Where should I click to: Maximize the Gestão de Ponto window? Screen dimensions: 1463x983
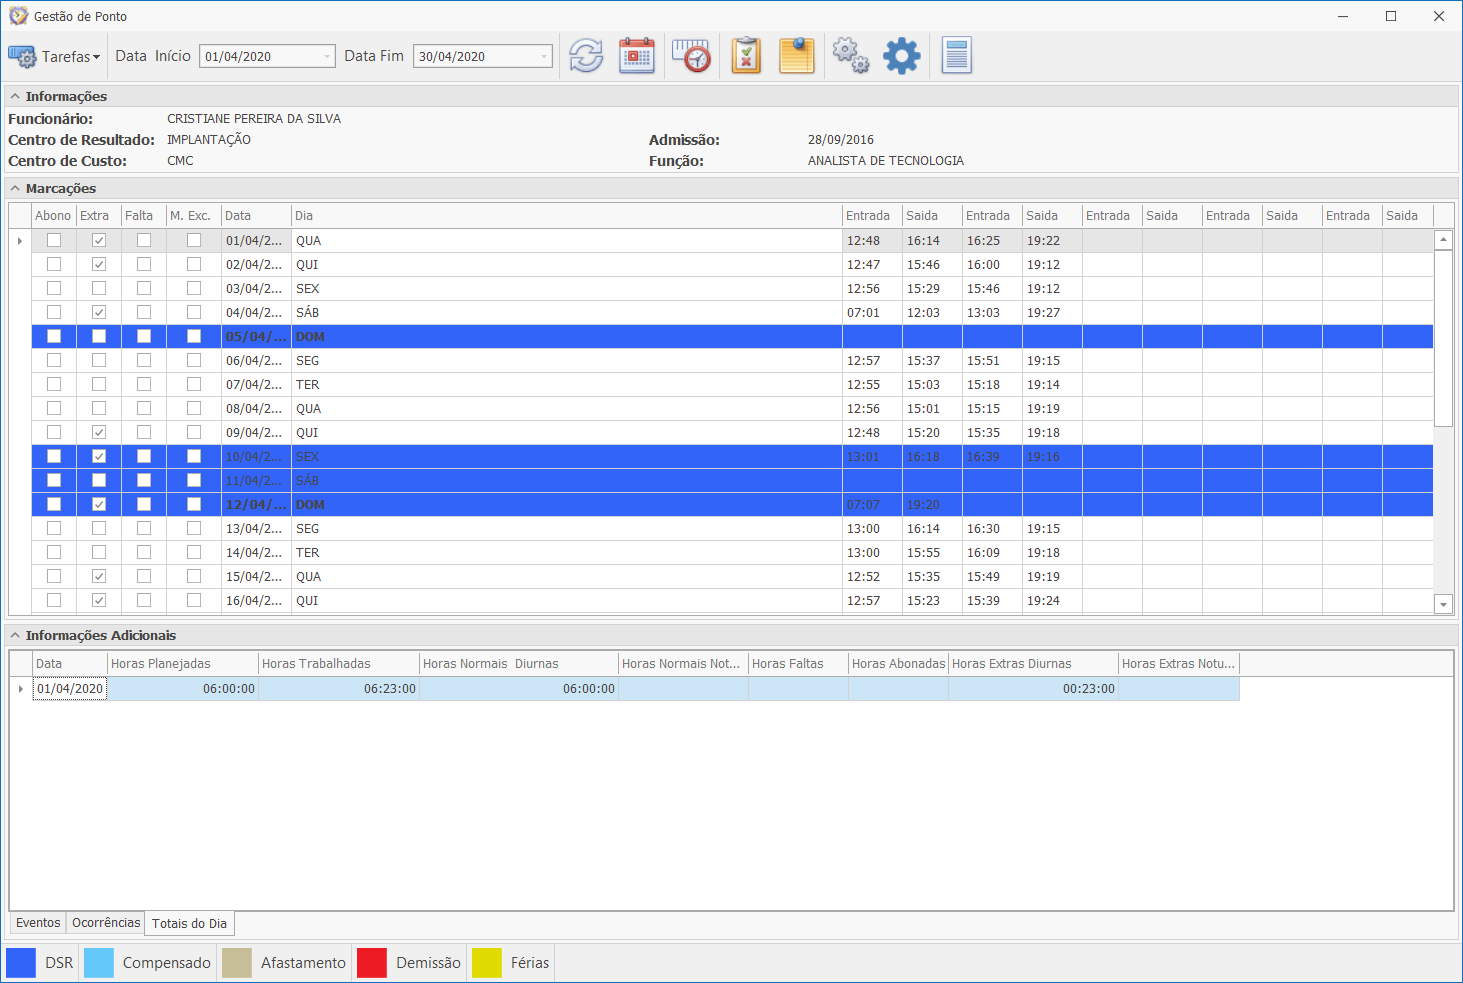tap(1391, 16)
